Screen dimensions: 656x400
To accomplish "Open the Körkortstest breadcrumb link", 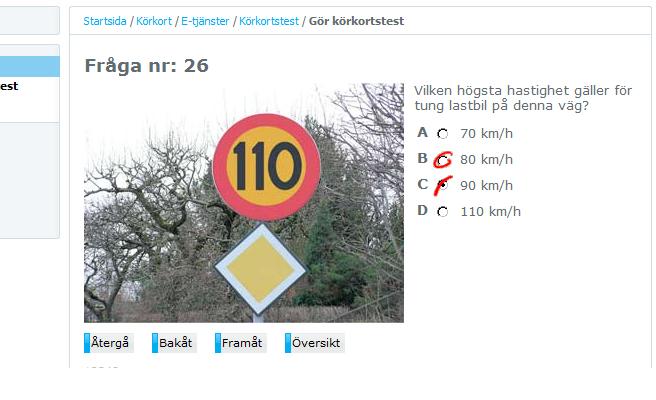I will pos(269,21).
